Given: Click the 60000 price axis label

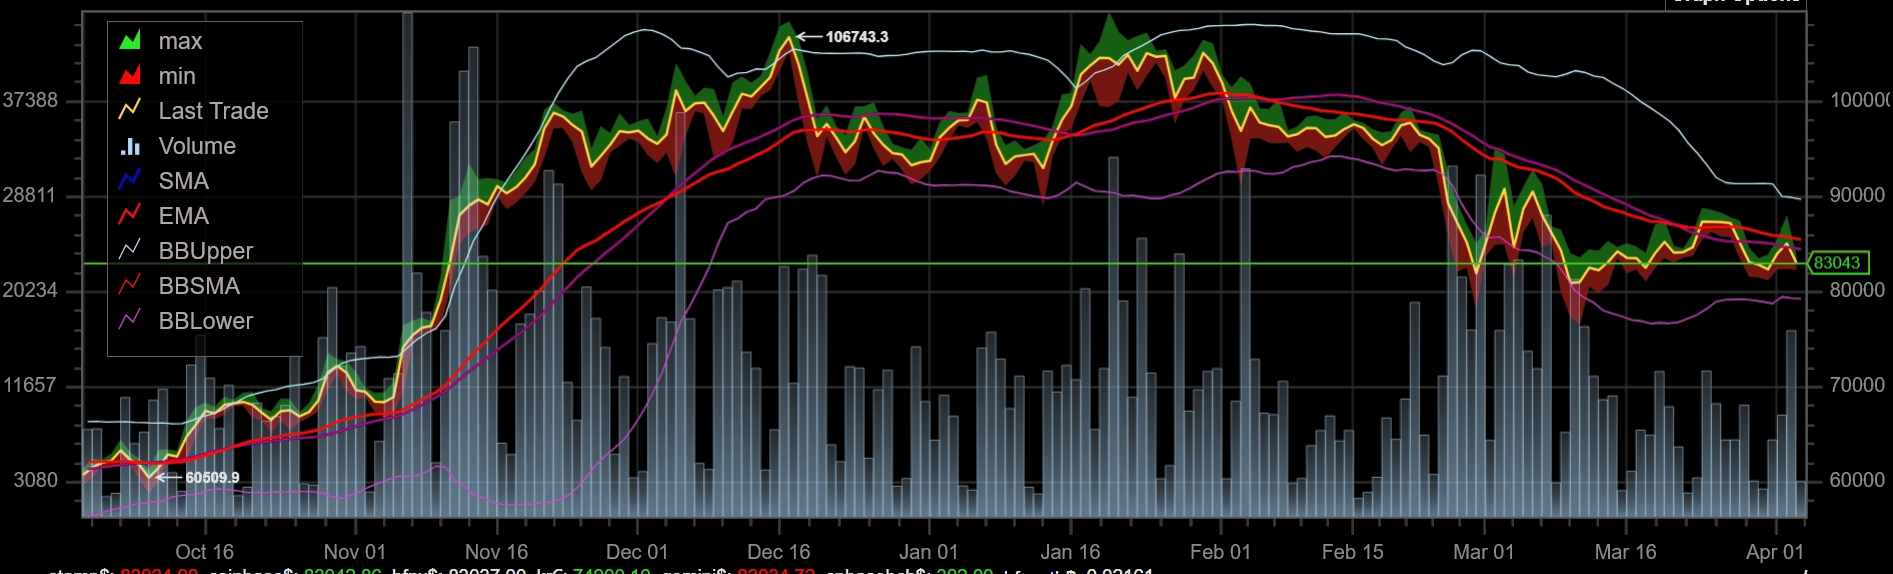Looking at the screenshot, I should [1857, 480].
